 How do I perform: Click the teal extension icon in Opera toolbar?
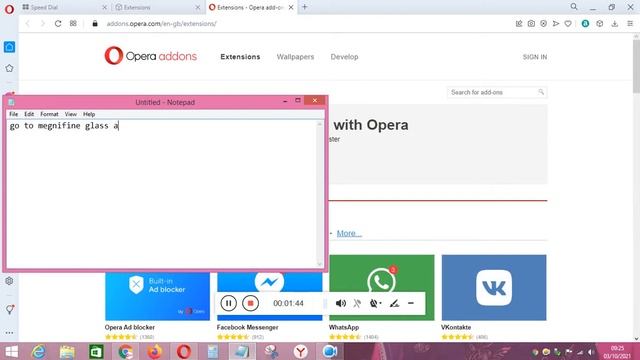585,24
